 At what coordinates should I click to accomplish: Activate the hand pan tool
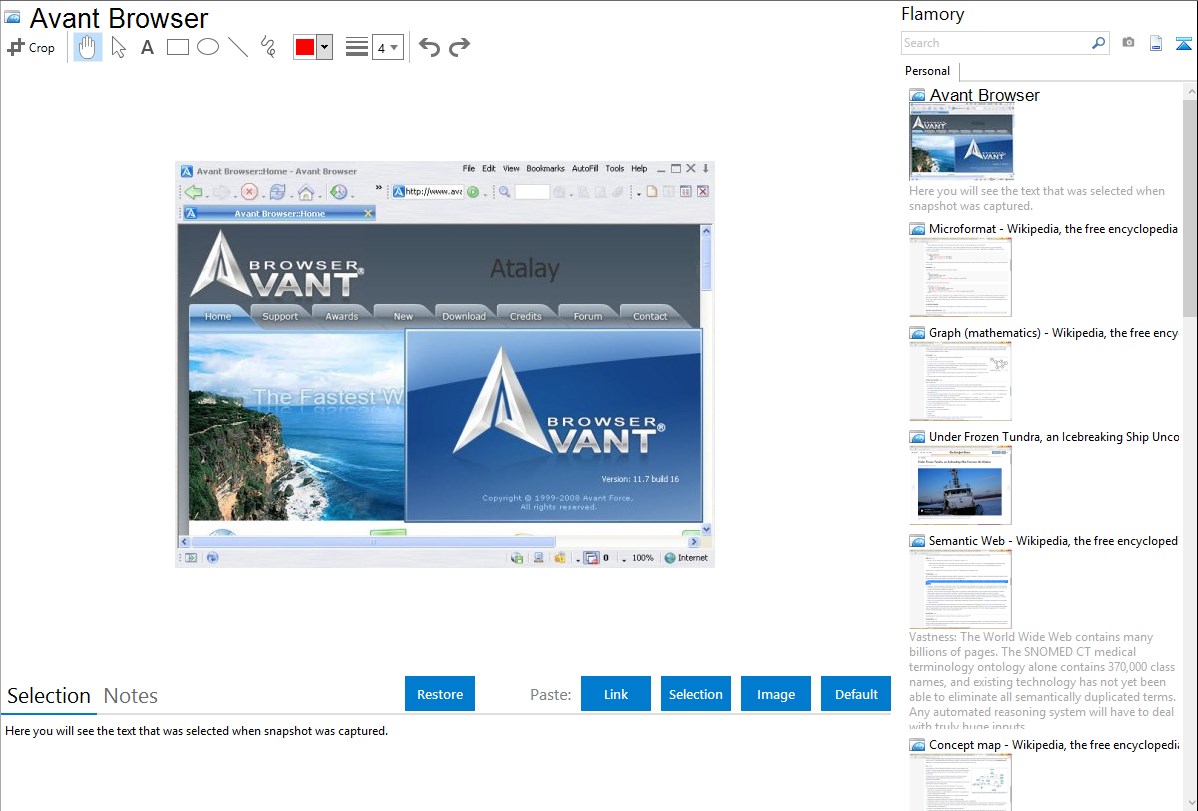coord(87,47)
